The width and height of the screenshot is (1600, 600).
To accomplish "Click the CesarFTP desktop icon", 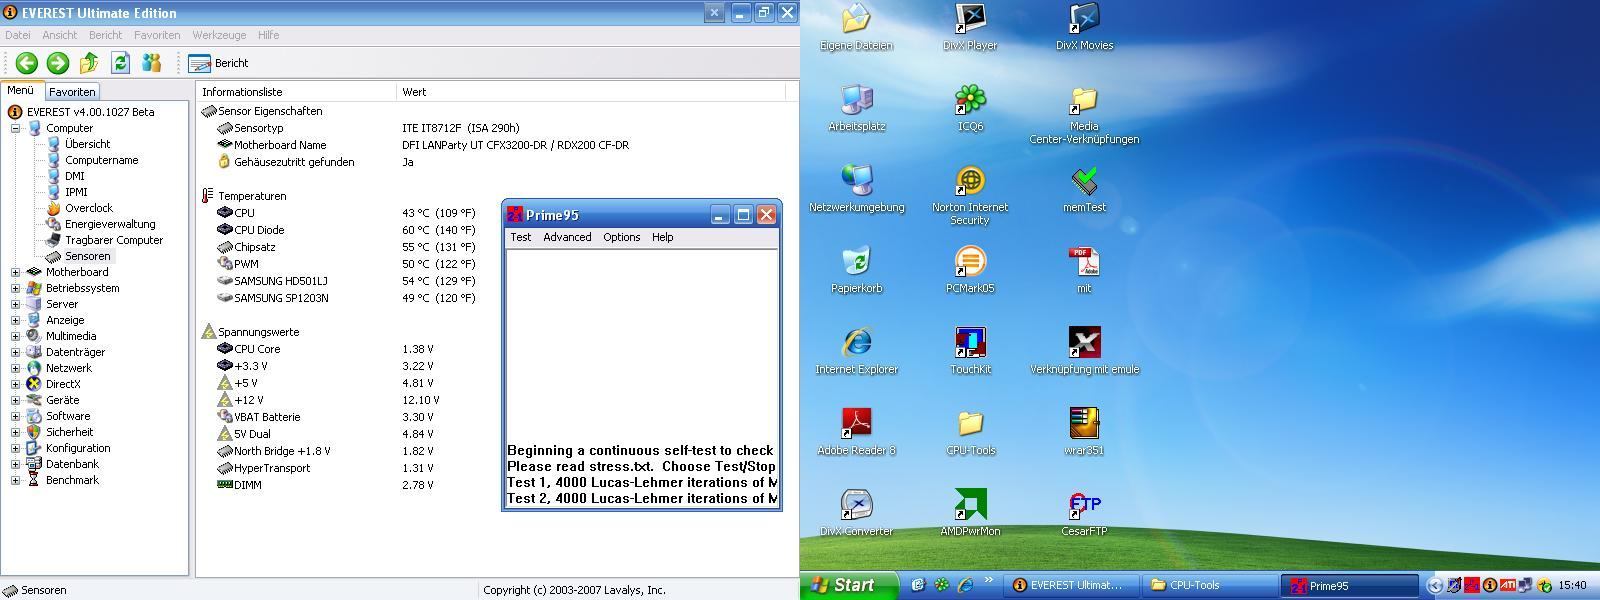I will click(1084, 513).
